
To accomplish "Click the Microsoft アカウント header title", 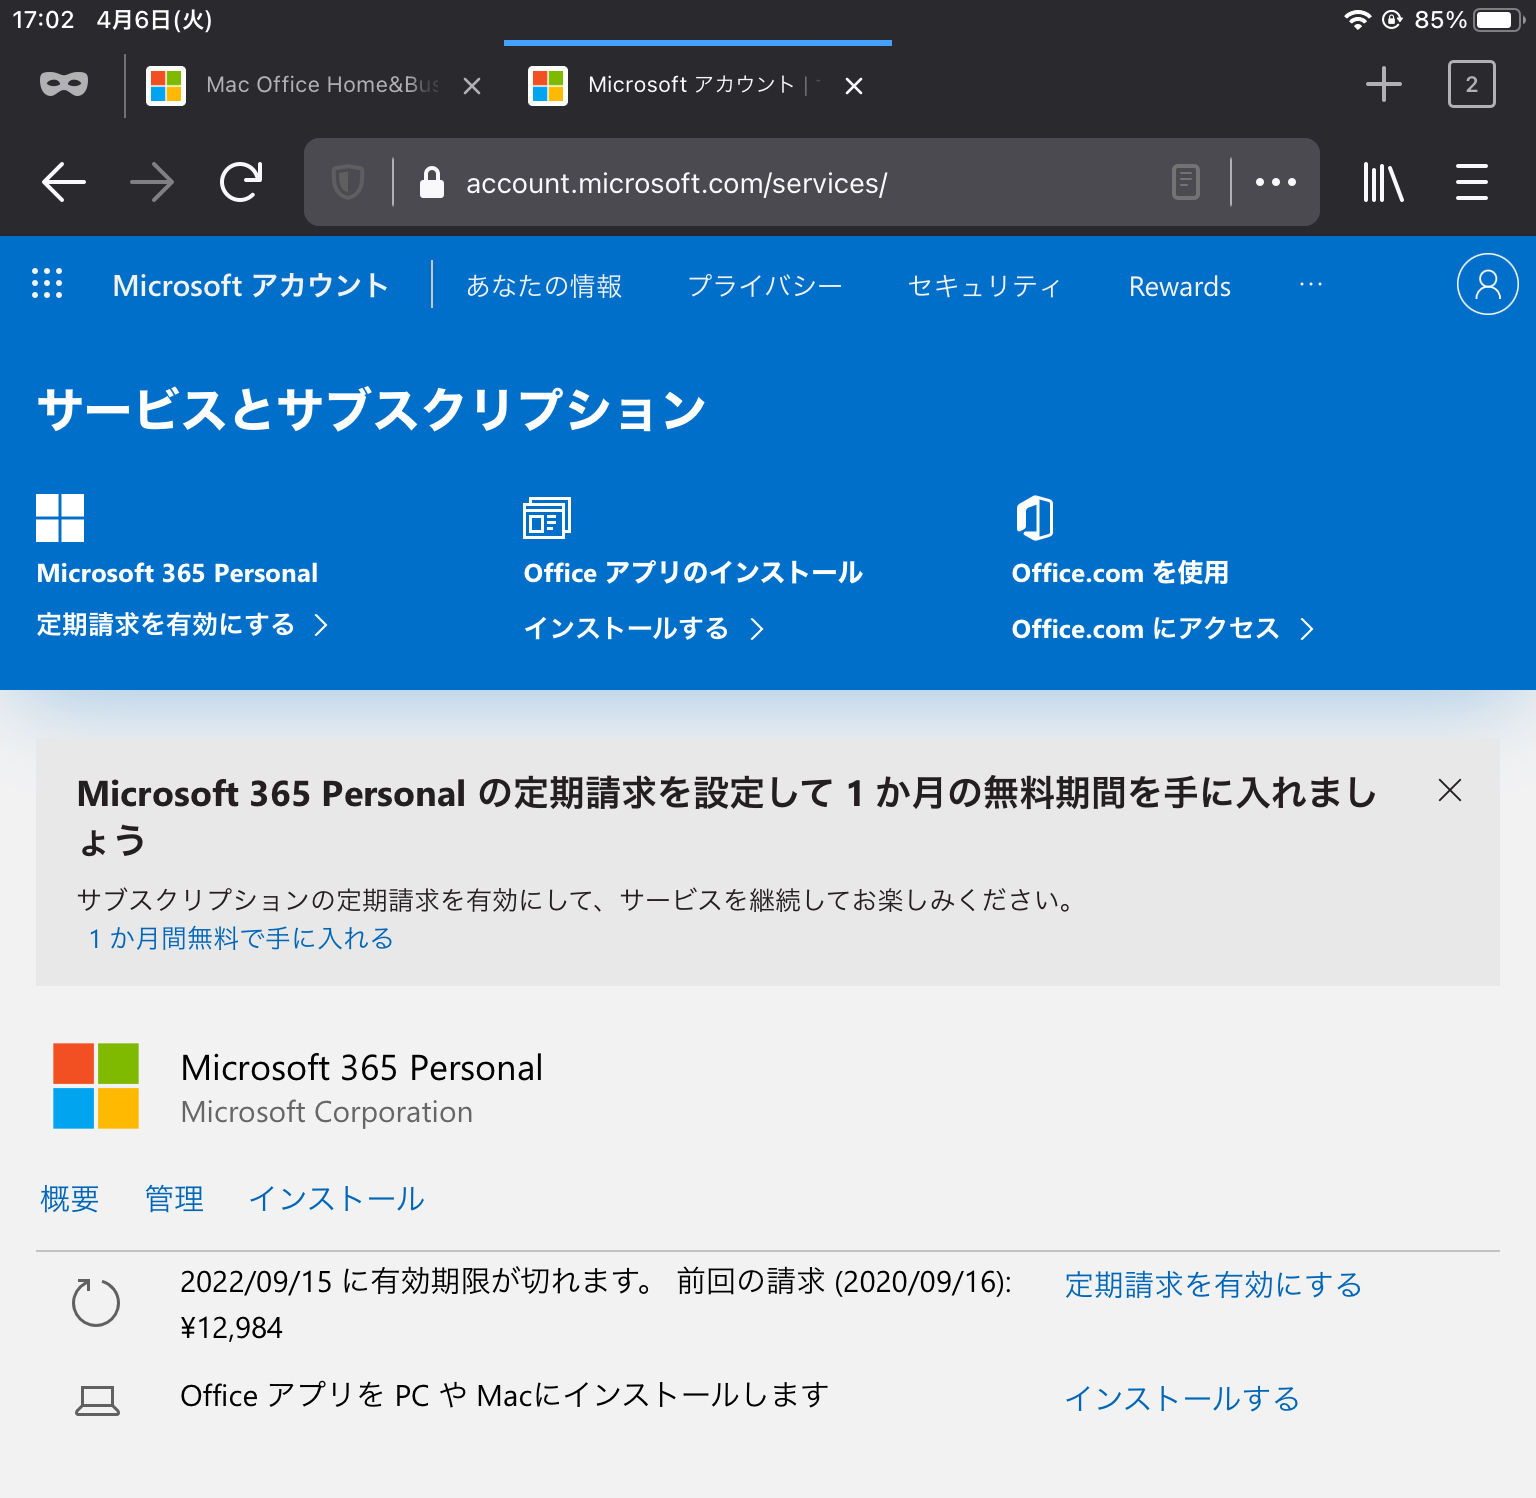I will pyautogui.click(x=251, y=285).
